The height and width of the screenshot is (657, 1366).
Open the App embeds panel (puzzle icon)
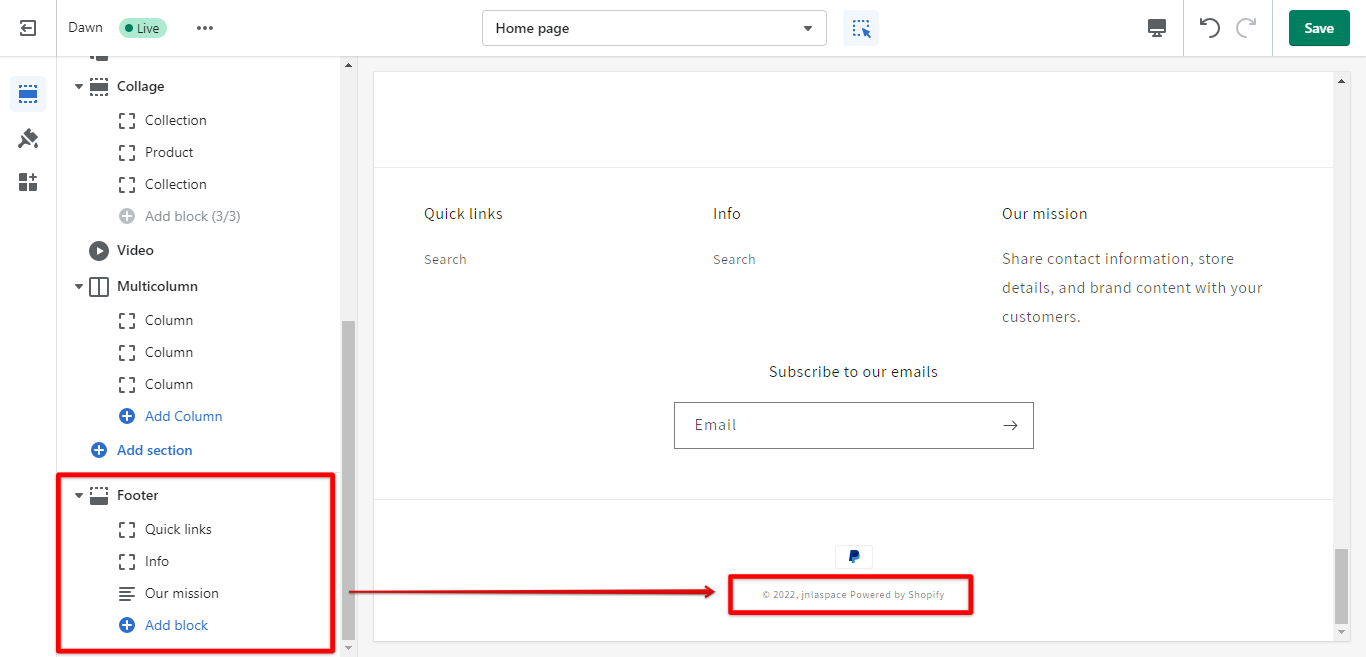pyautogui.click(x=28, y=181)
